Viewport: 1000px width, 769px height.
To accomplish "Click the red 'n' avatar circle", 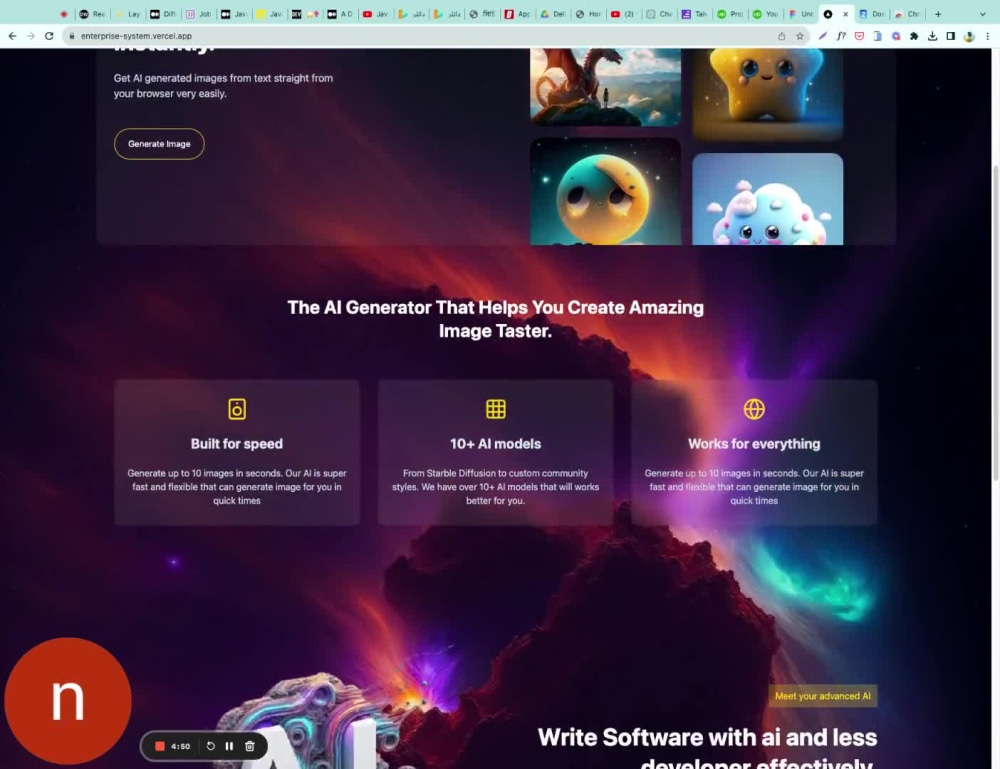I will 68,701.
